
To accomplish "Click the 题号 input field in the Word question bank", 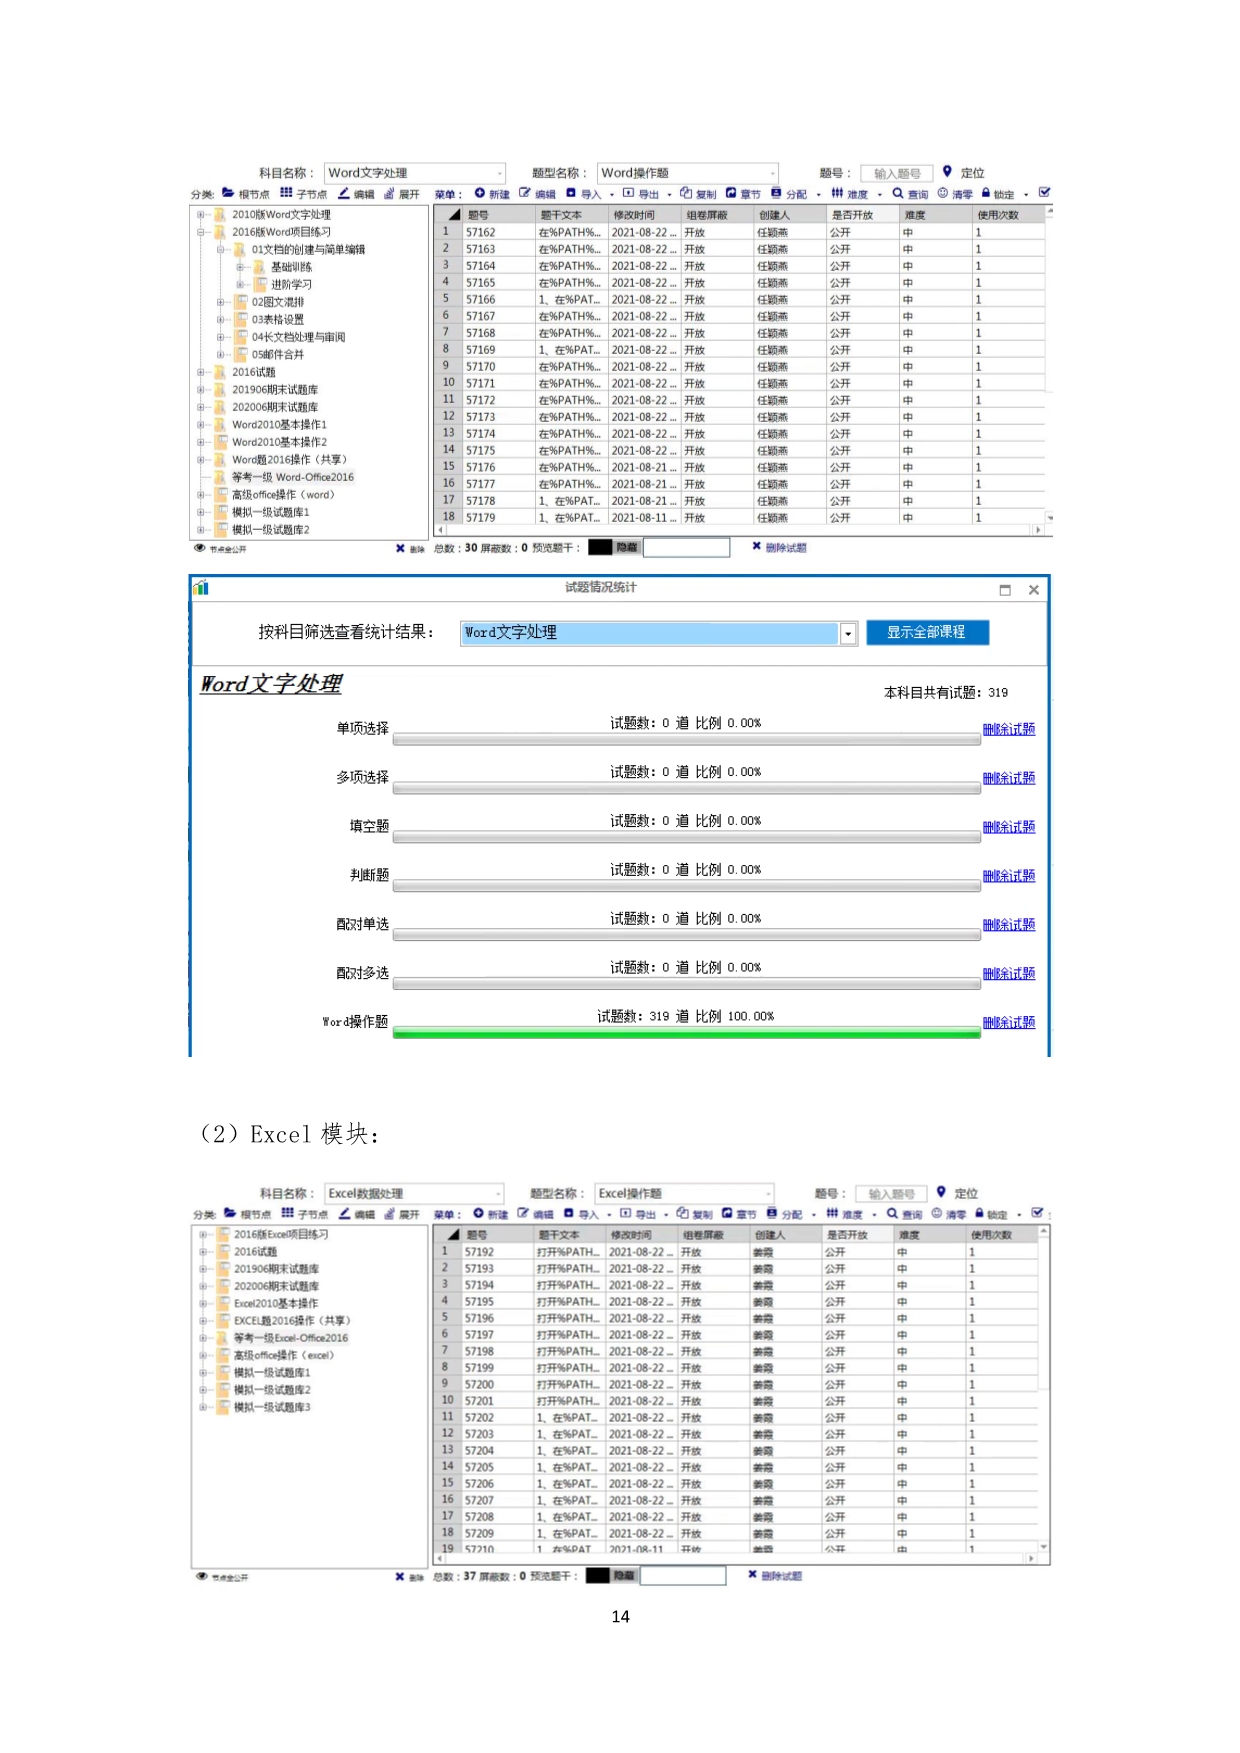I will point(897,174).
